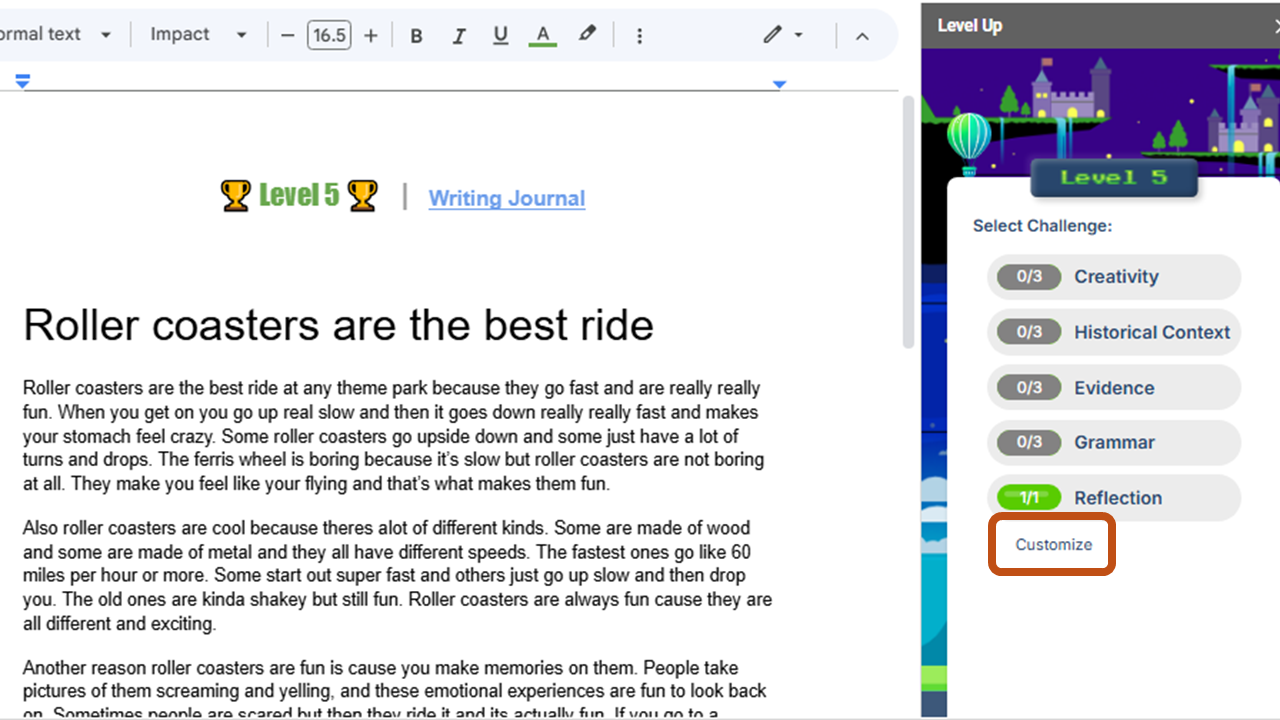The height and width of the screenshot is (720, 1280).
Task: Click the left trophy emoji in title
Action: tap(235, 196)
